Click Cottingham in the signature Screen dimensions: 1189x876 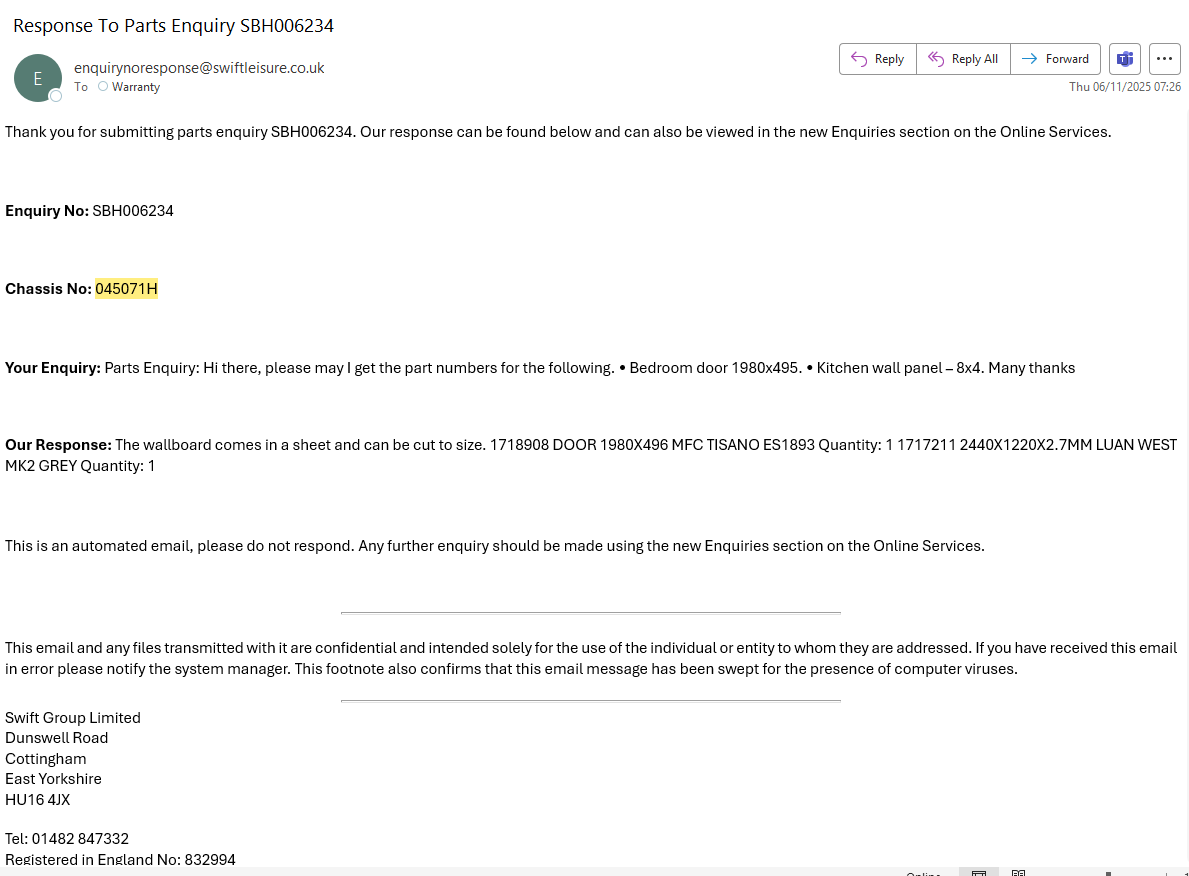(x=45, y=758)
